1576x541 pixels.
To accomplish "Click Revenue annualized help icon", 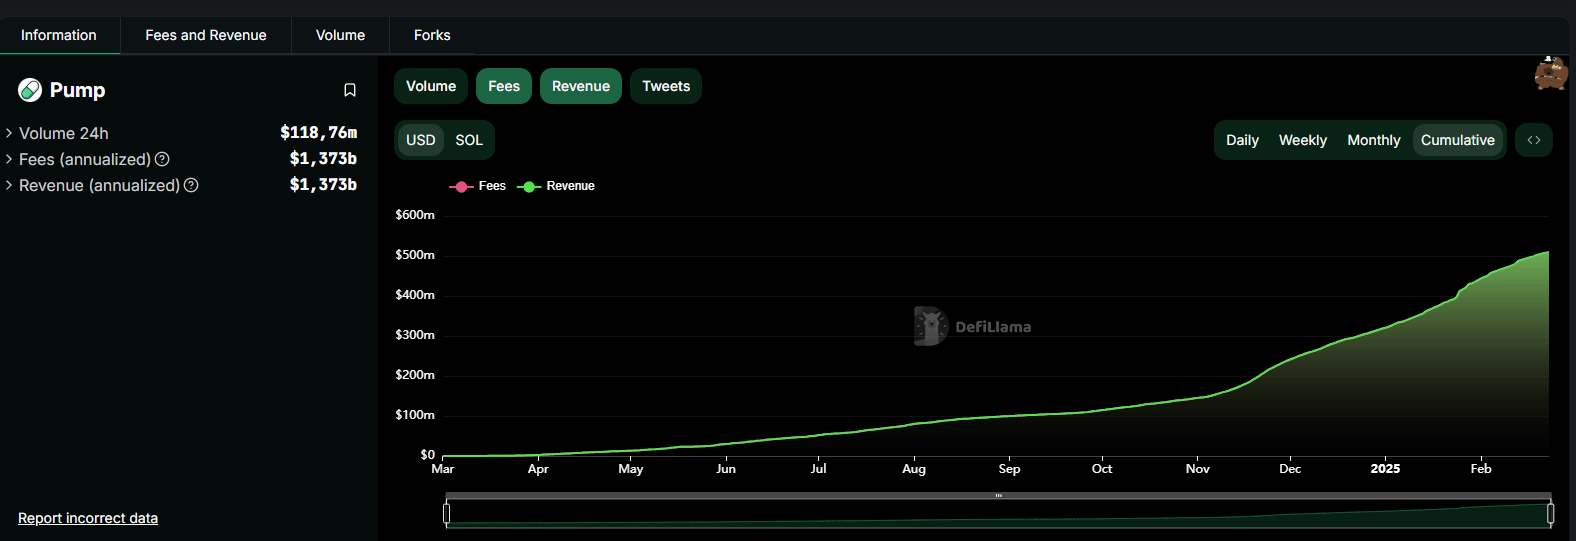I will pyautogui.click(x=191, y=185).
